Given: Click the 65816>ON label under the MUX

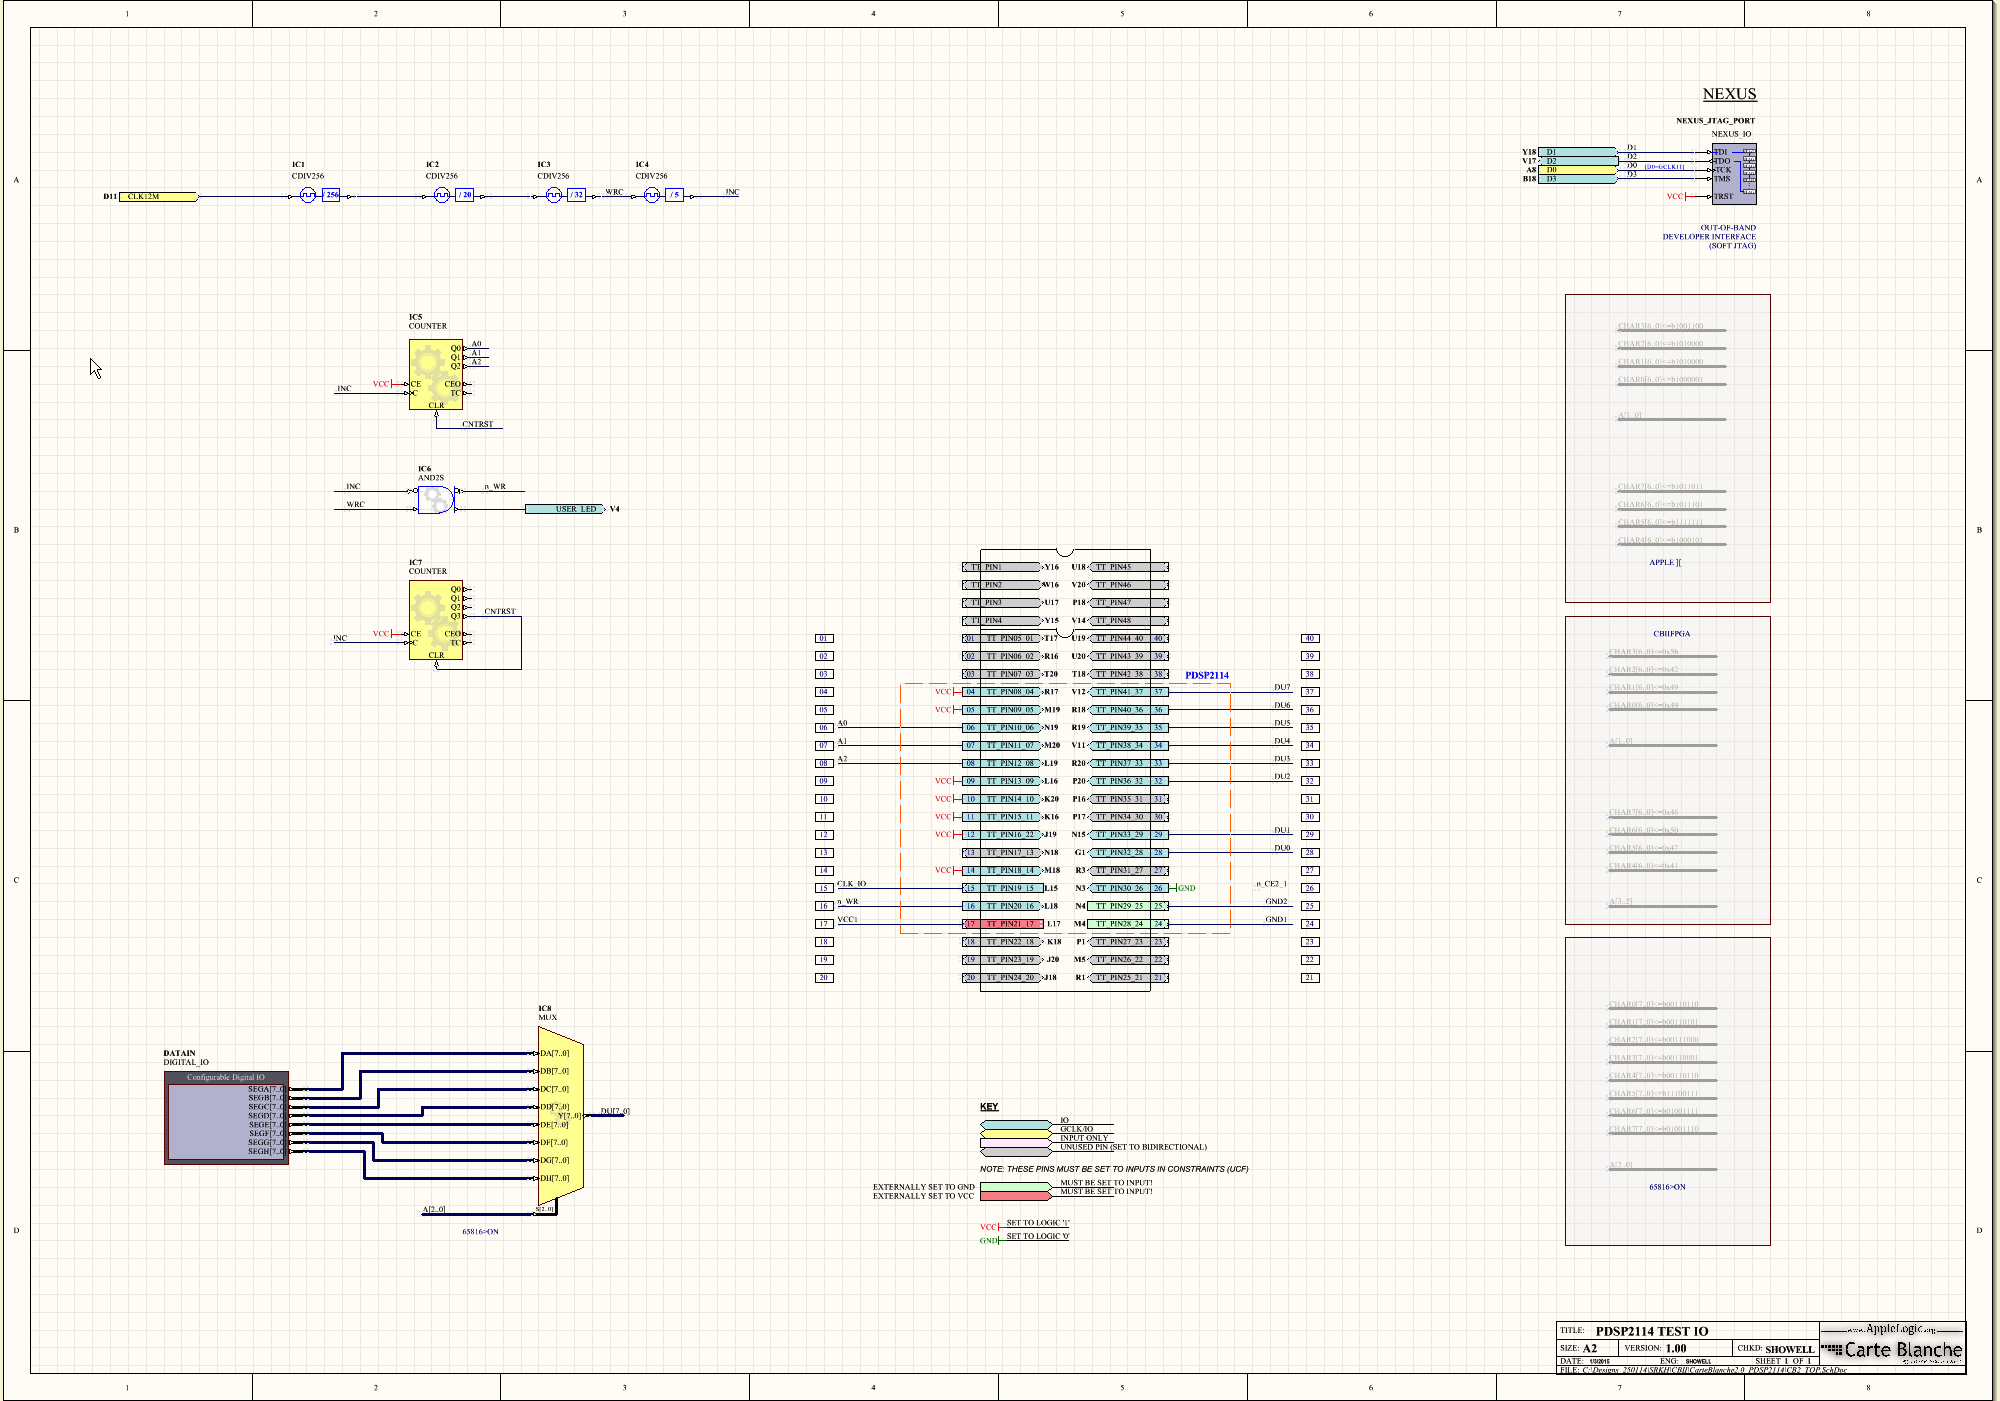Looking at the screenshot, I should [x=480, y=1232].
